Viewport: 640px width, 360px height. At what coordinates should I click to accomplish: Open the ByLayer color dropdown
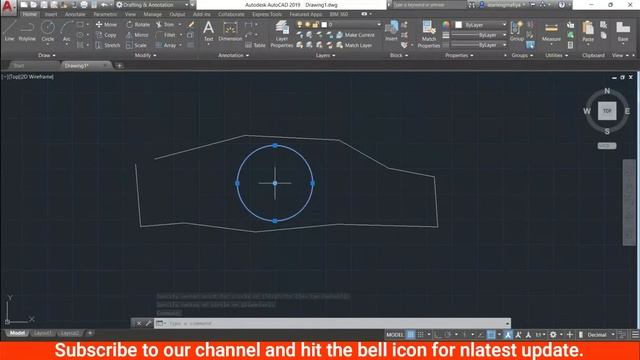pyautogui.click(x=481, y=25)
